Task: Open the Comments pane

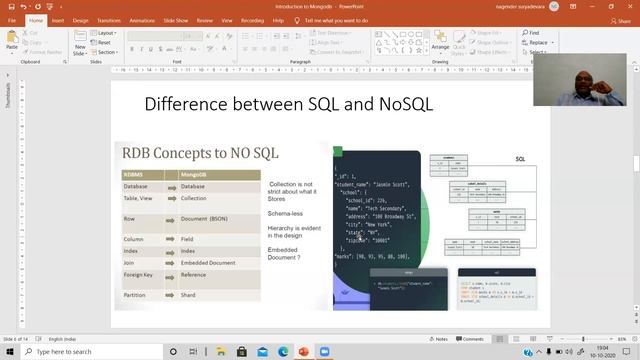Action: click(x=470, y=339)
